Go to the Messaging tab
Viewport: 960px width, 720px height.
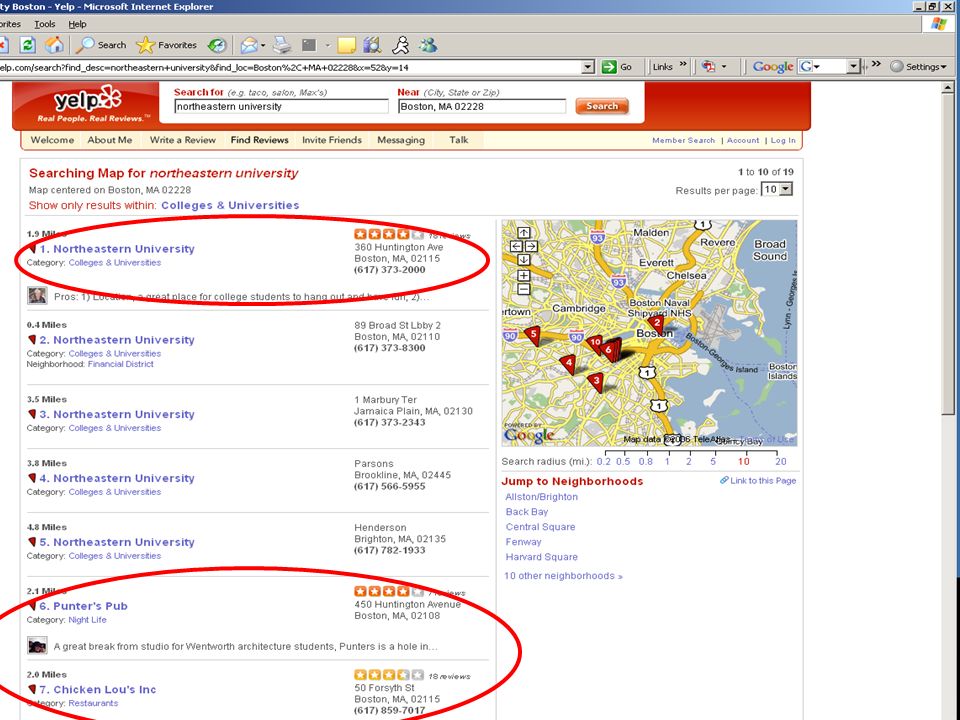pos(401,140)
